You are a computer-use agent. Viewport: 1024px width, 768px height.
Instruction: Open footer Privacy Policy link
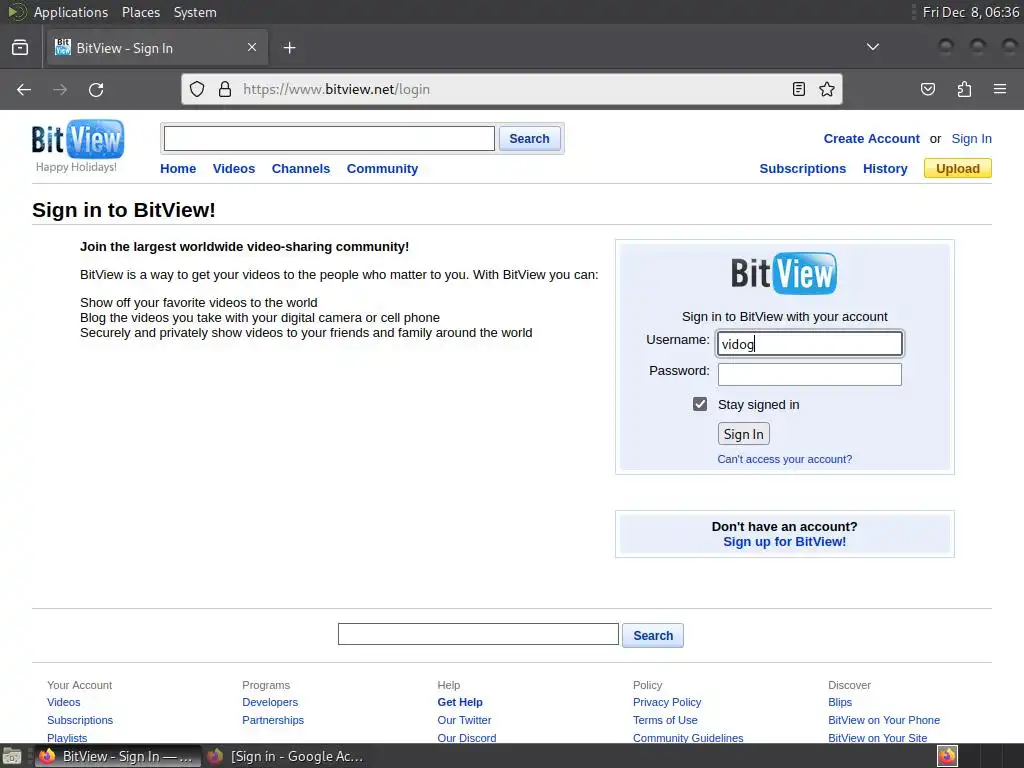click(x=667, y=702)
